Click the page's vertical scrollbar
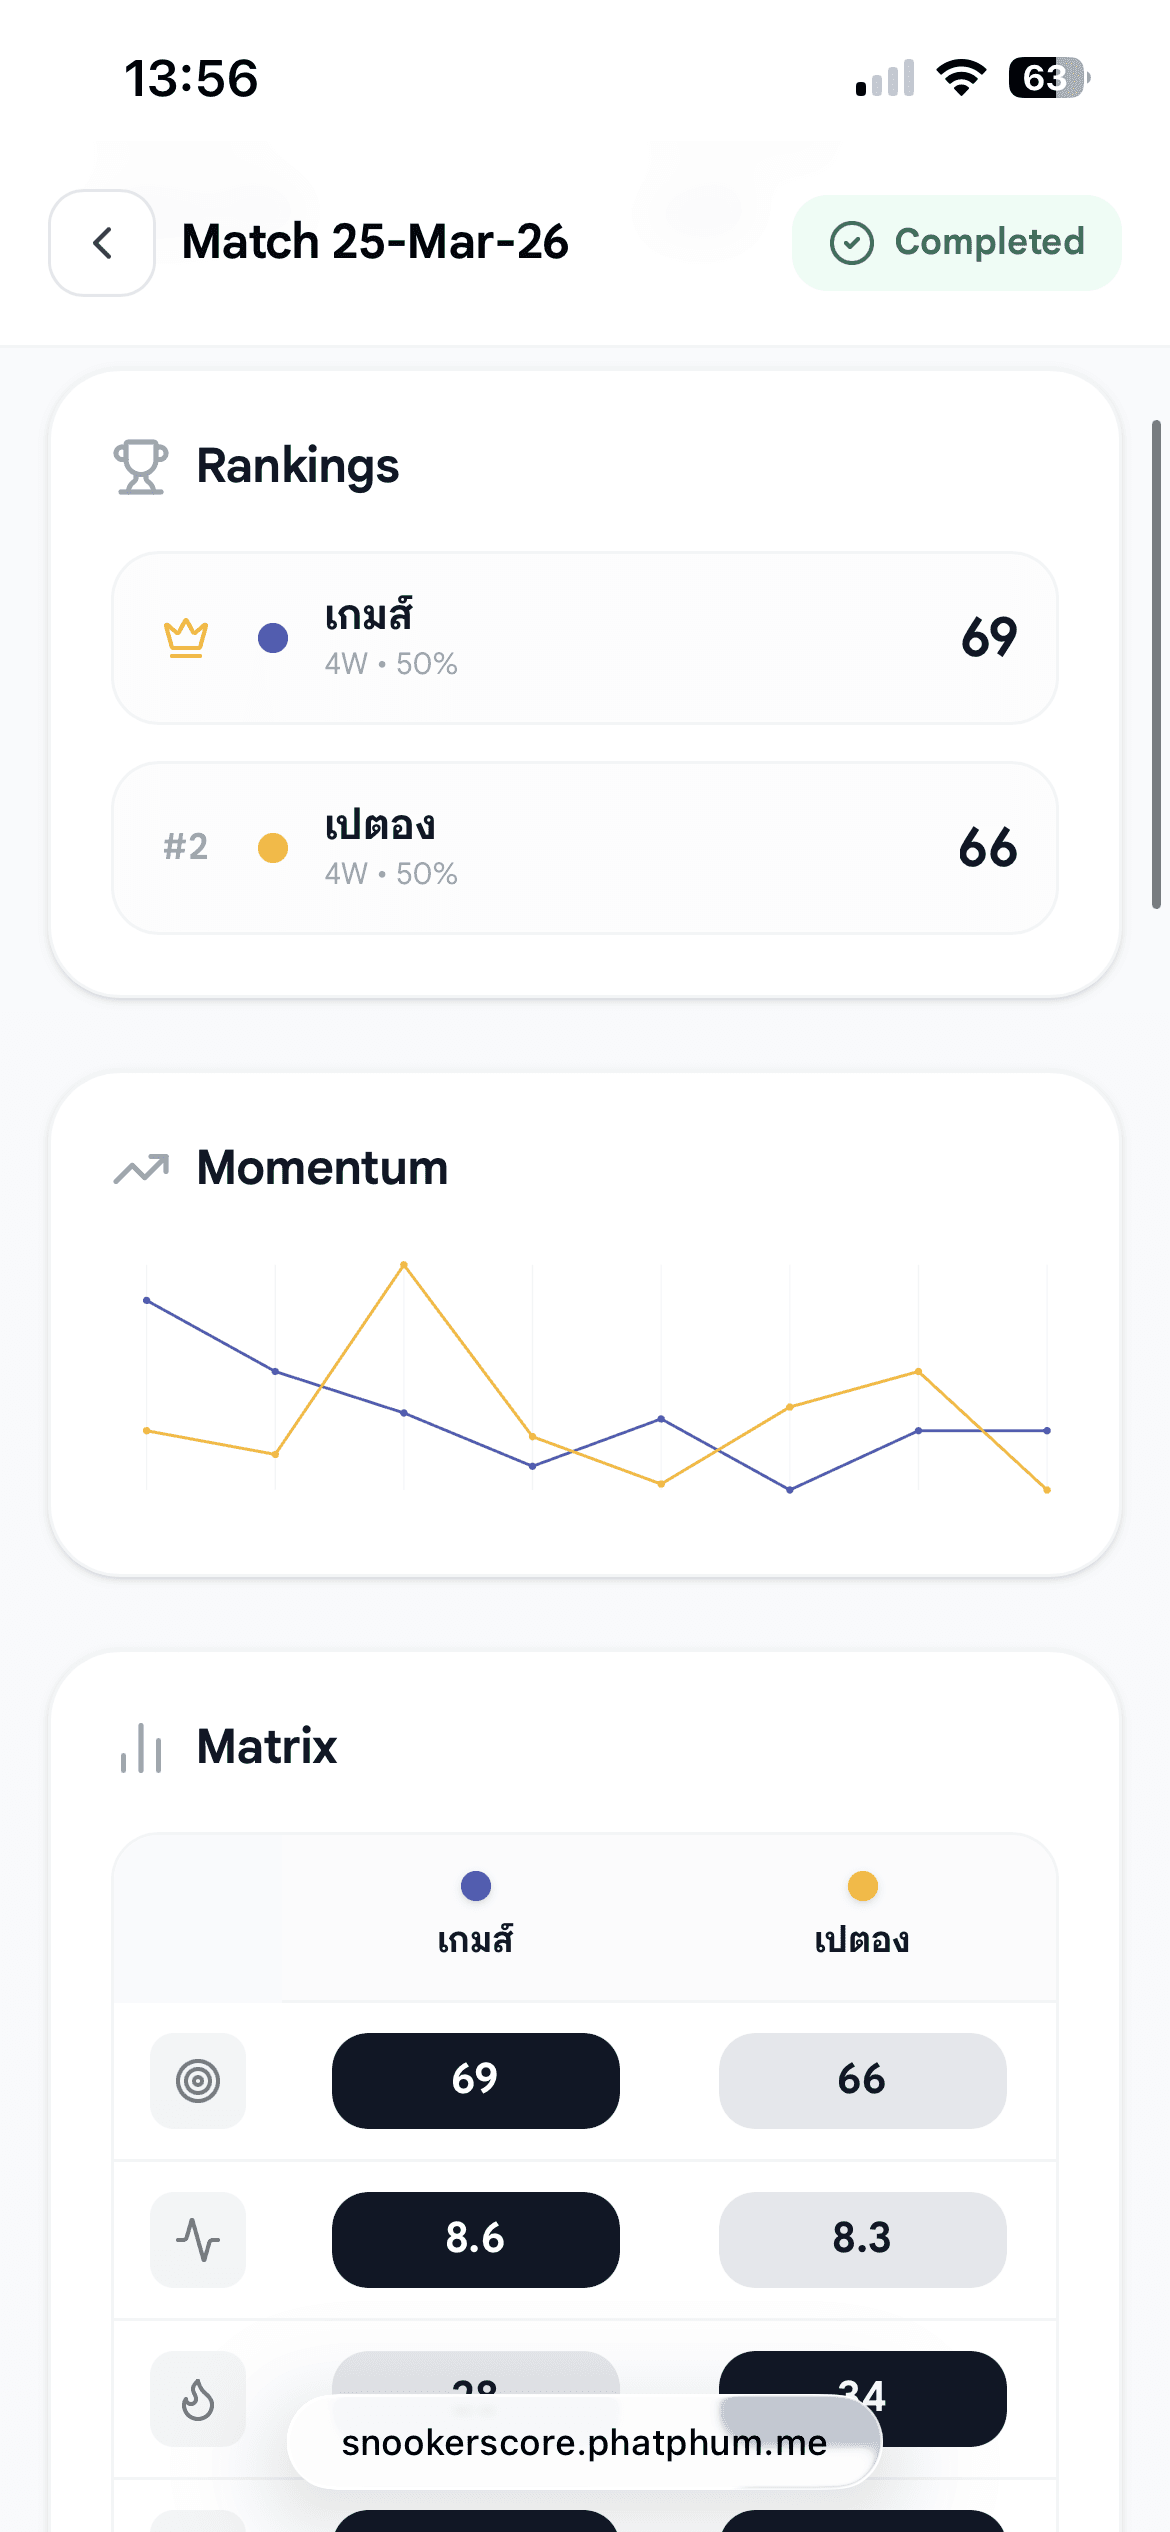The height and width of the screenshot is (2532, 1170). 1156,664
